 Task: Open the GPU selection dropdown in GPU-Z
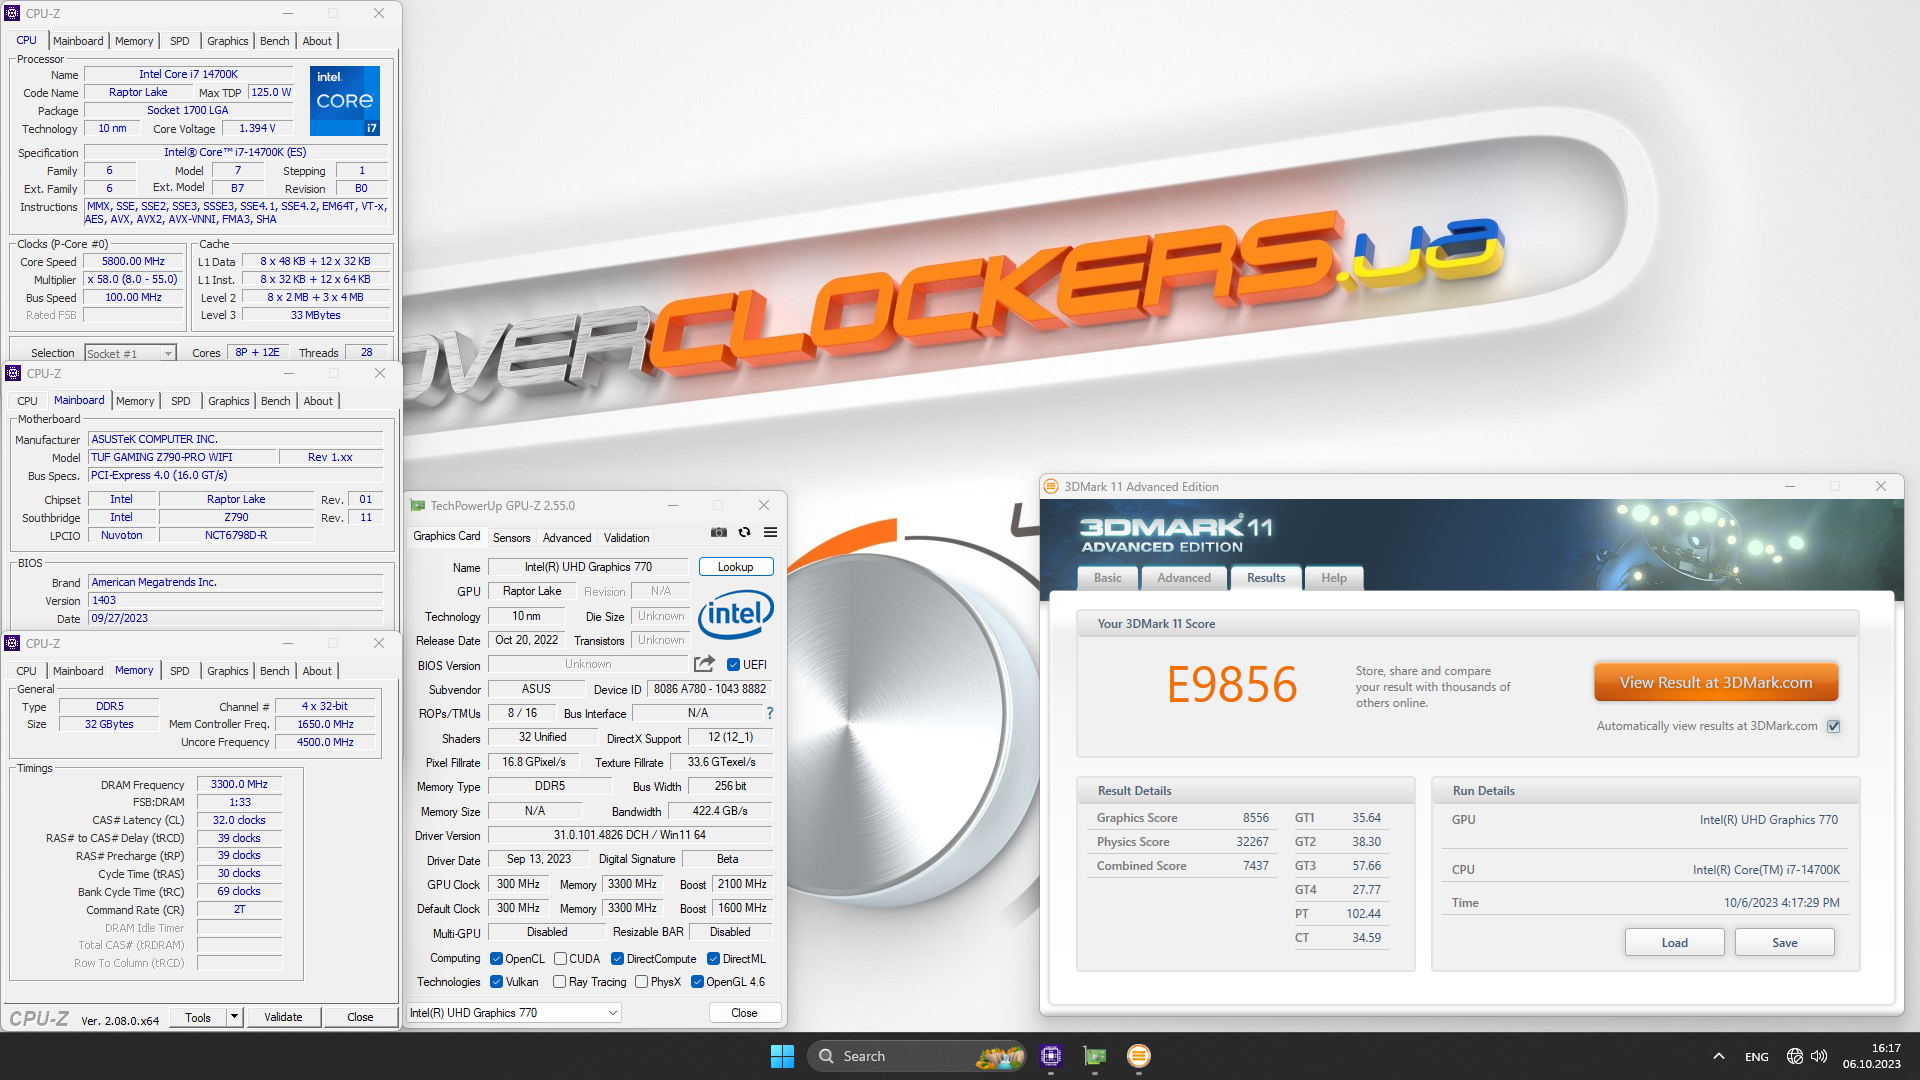pyautogui.click(x=514, y=1013)
